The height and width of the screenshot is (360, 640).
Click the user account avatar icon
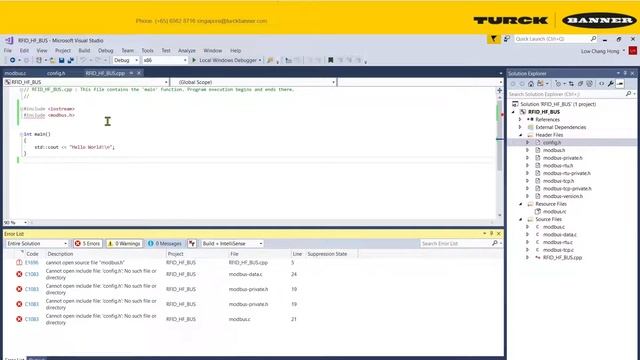coord(633,51)
